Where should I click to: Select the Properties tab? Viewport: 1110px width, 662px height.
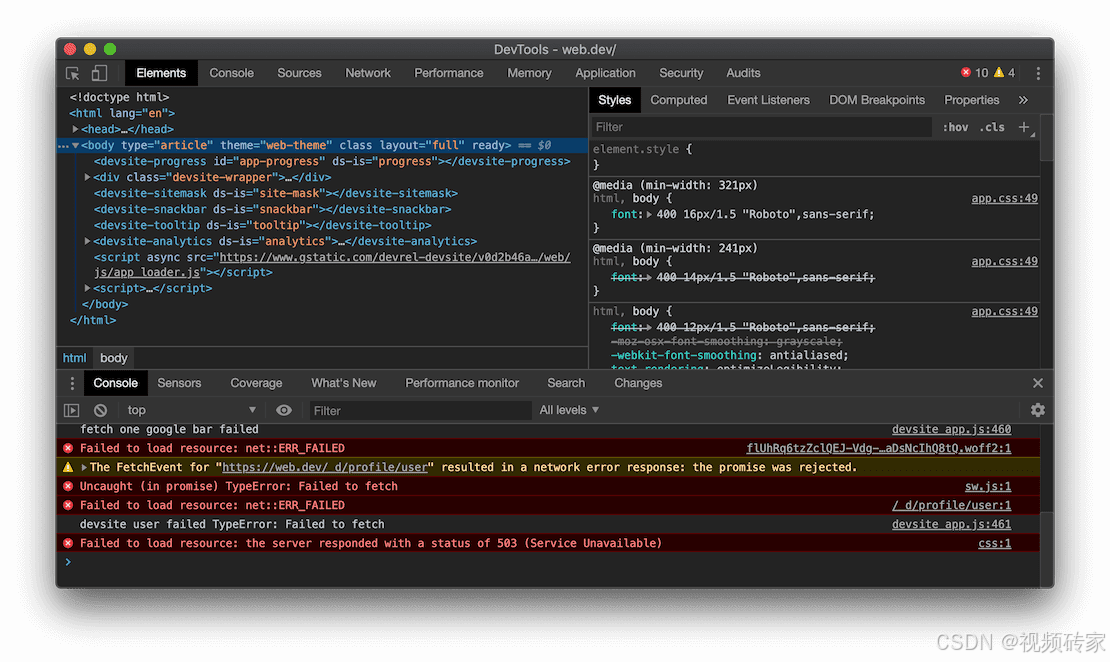click(971, 100)
